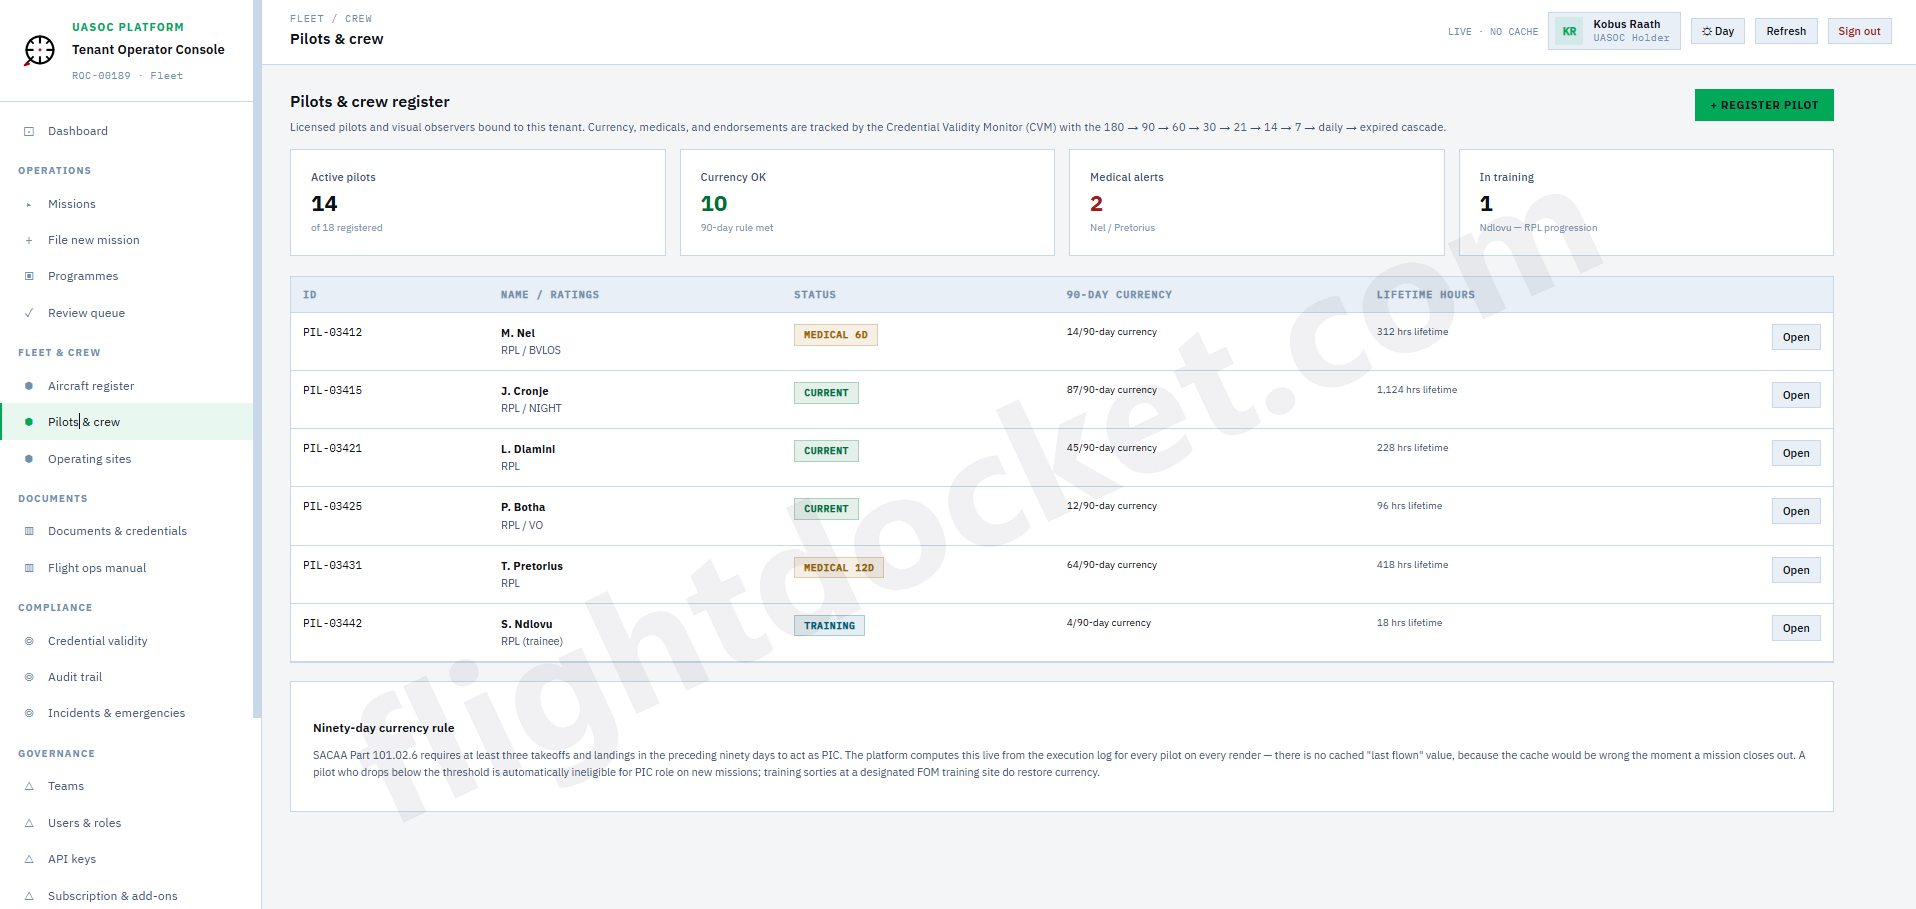Click the Kobus Raath profile chip
The image size is (1916, 909).
(x=1613, y=31)
